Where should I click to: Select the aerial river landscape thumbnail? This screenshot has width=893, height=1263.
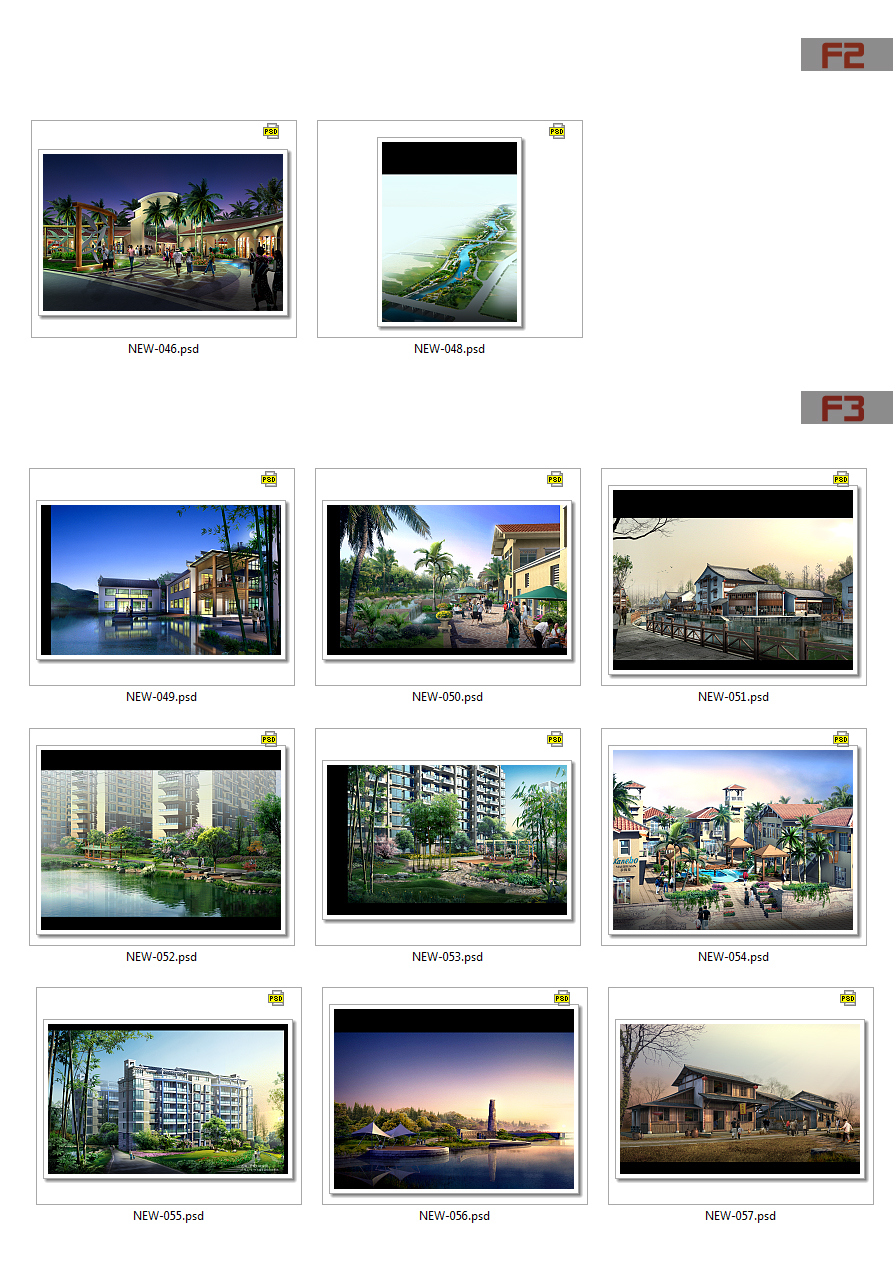pos(450,232)
